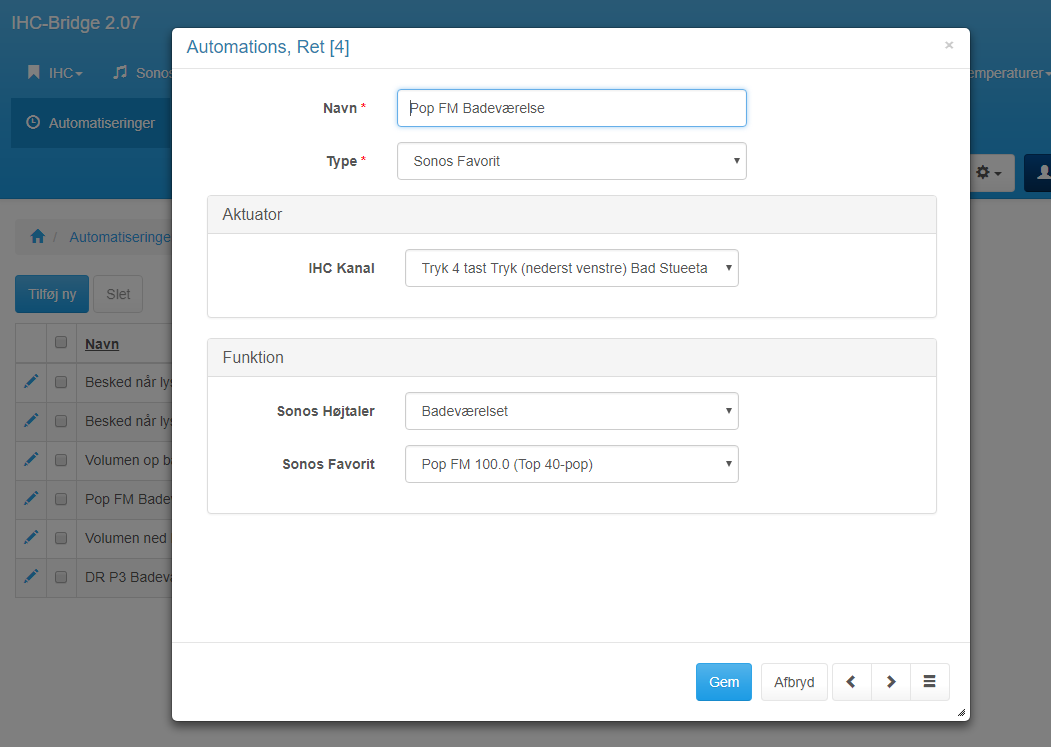Toggle the select-all checkbox in table header
This screenshot has width=1051, height=747.
[x=61, y=342]
